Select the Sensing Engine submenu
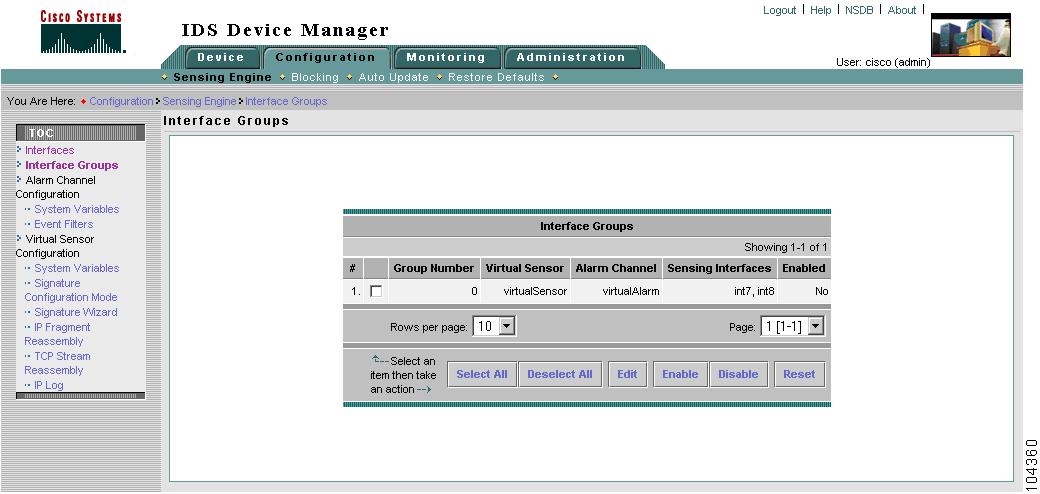Viewport: 1040px width, 494px height. (x=222, y=78)
